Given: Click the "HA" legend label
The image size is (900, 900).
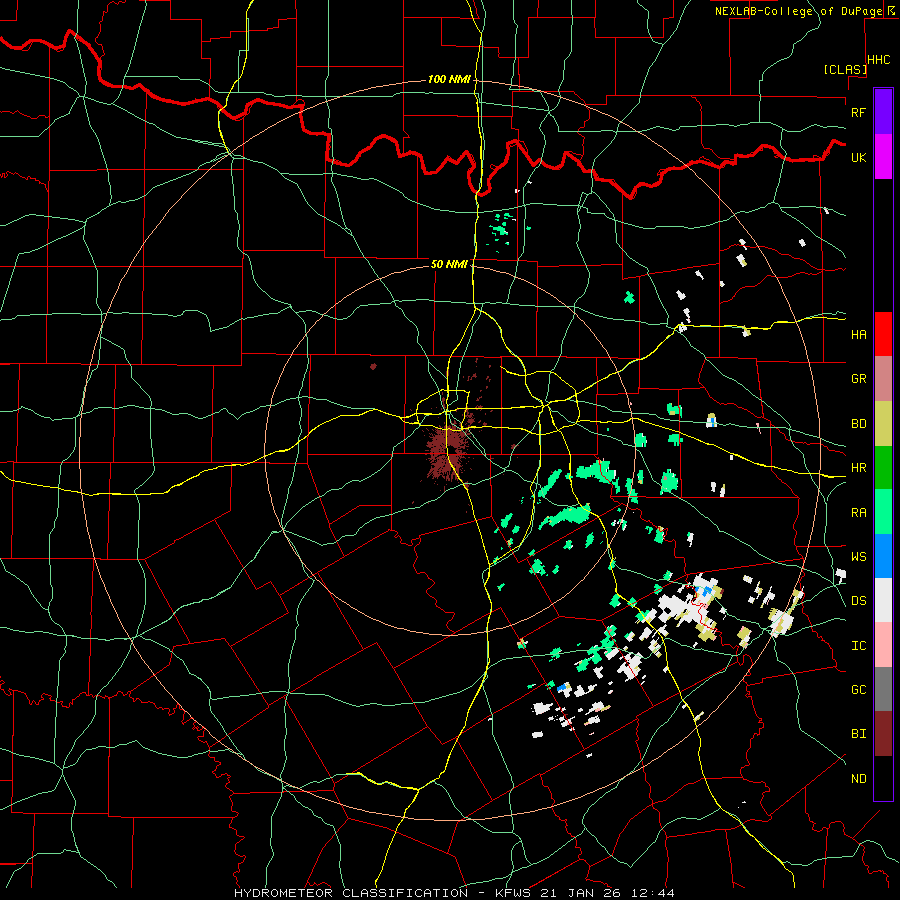Looking at the screenshot, I should (x=858, y=335).
